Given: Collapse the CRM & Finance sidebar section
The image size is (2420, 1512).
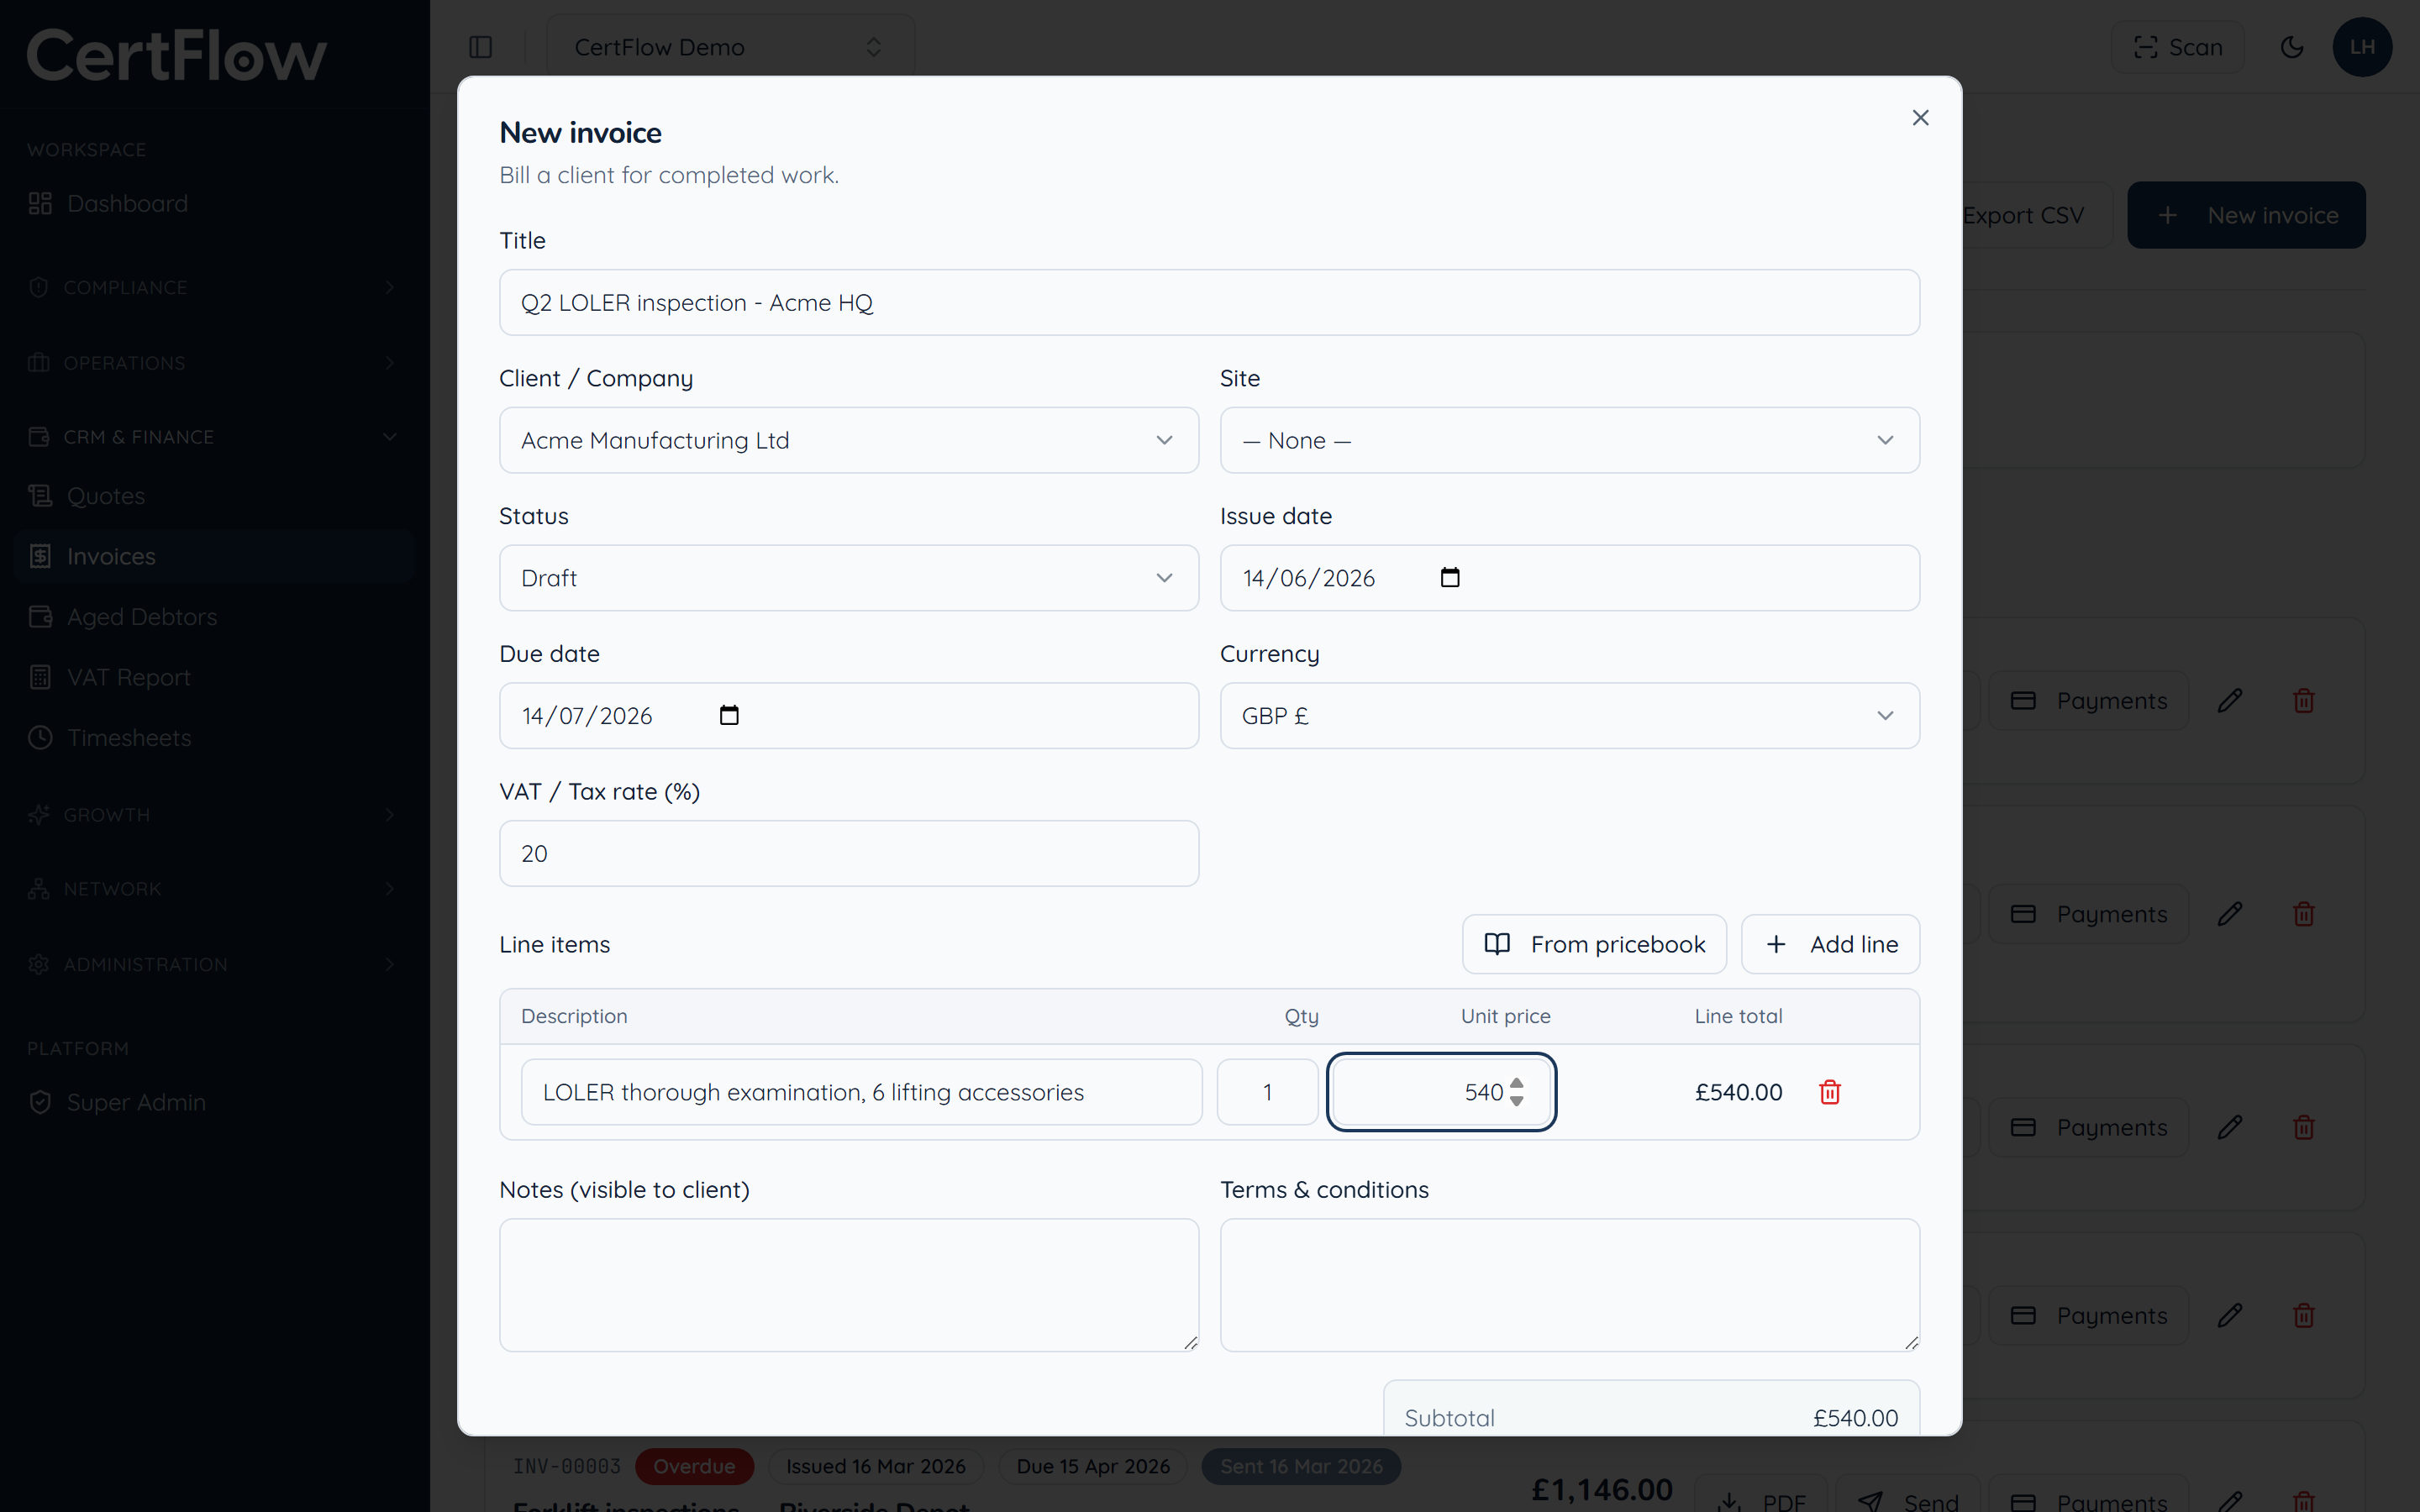Looking at the screenshot, I should (214, 437).
